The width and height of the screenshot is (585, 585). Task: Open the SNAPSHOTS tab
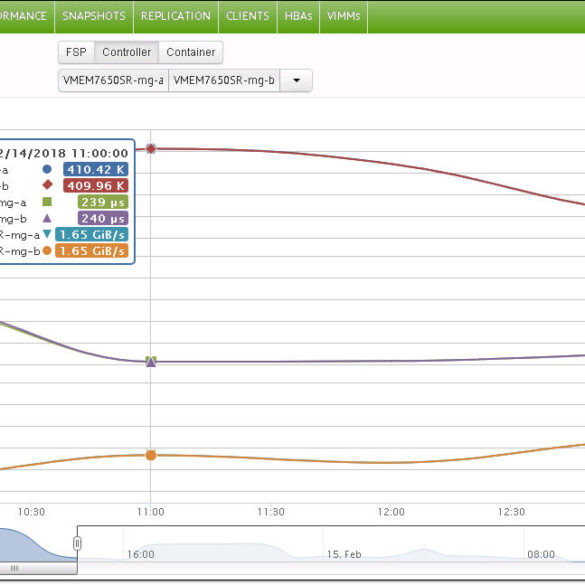pos(94,16)
